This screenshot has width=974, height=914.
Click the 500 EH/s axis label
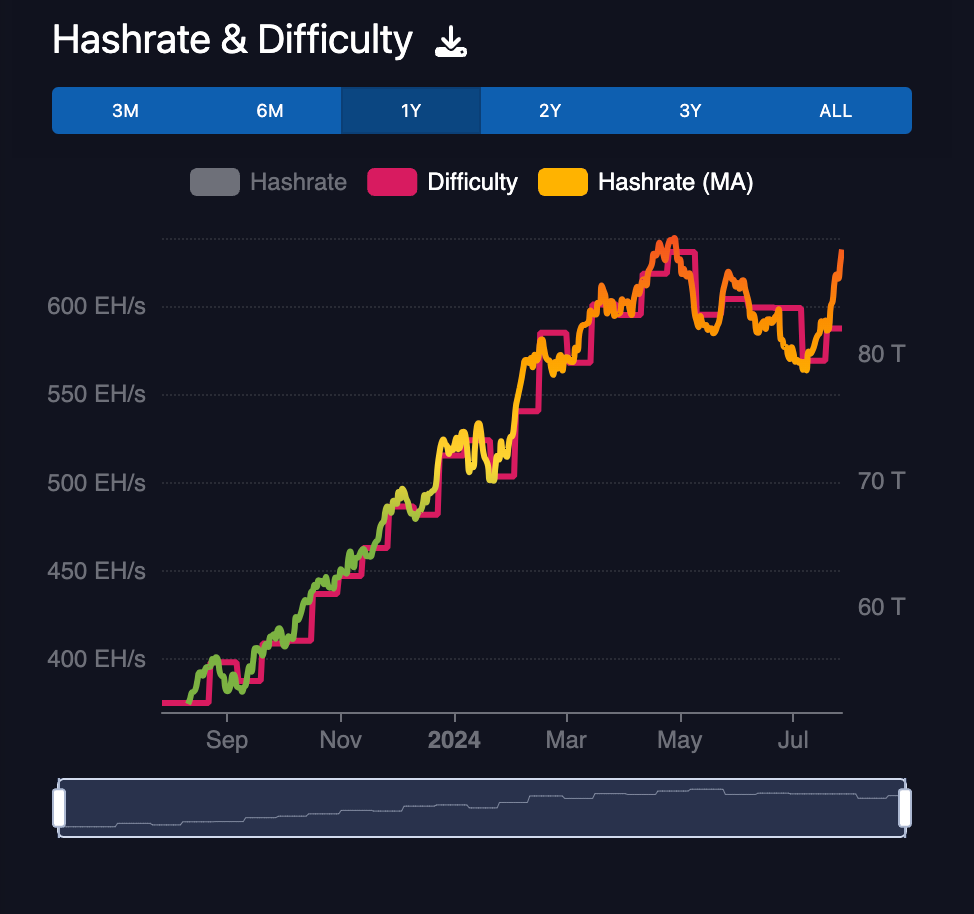[96, 483]
